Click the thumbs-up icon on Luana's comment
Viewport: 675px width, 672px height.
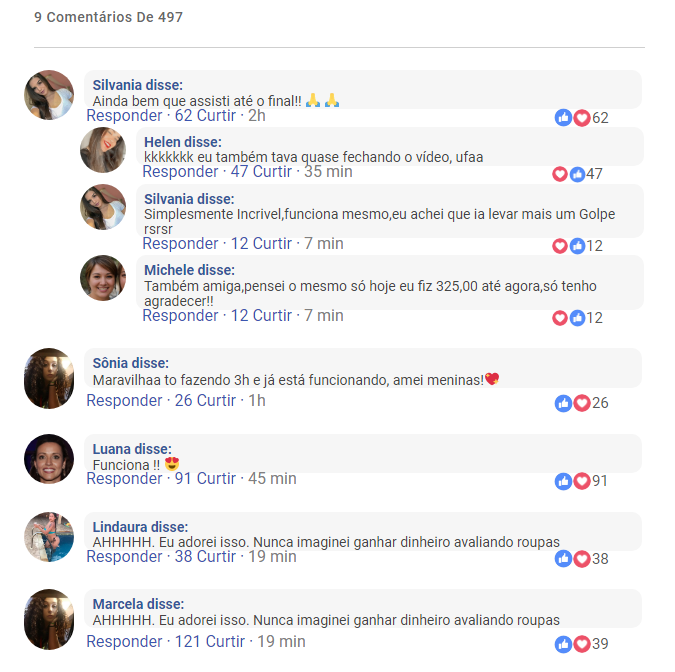pos(563,481)
